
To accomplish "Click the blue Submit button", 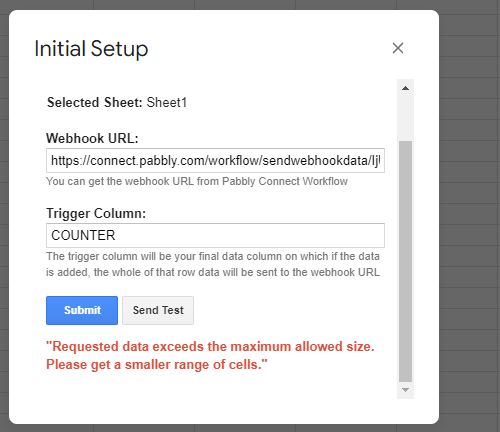I will tap(82, 310).
